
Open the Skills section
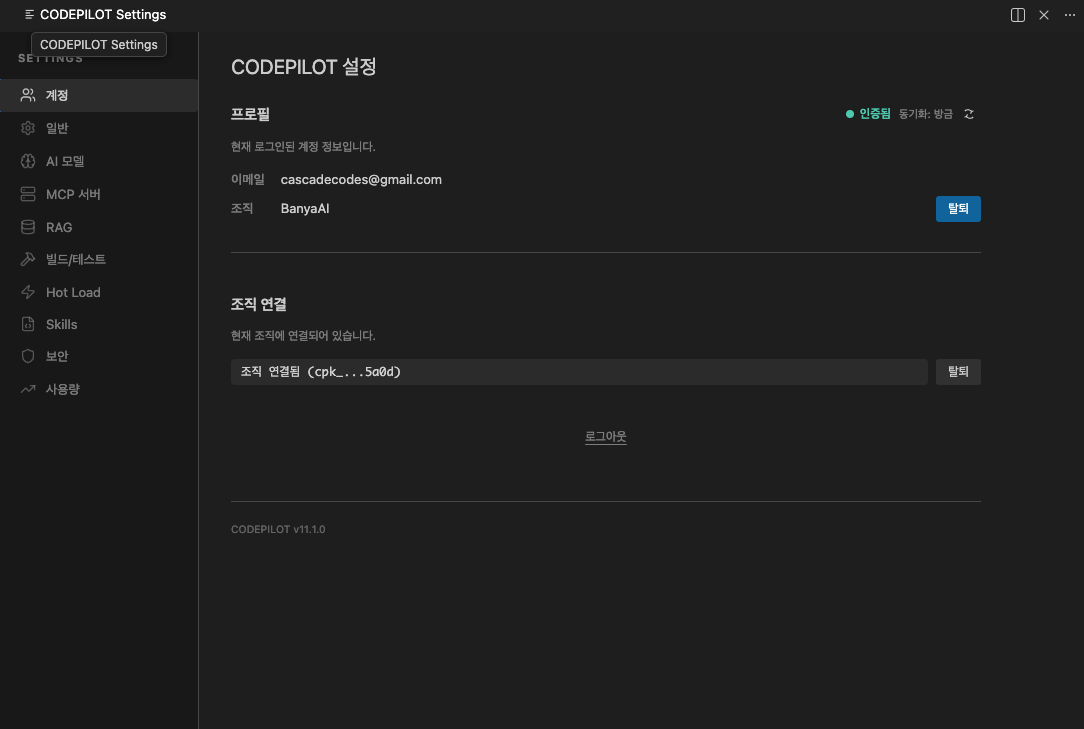pyautogui.click(x=99, y=324)
